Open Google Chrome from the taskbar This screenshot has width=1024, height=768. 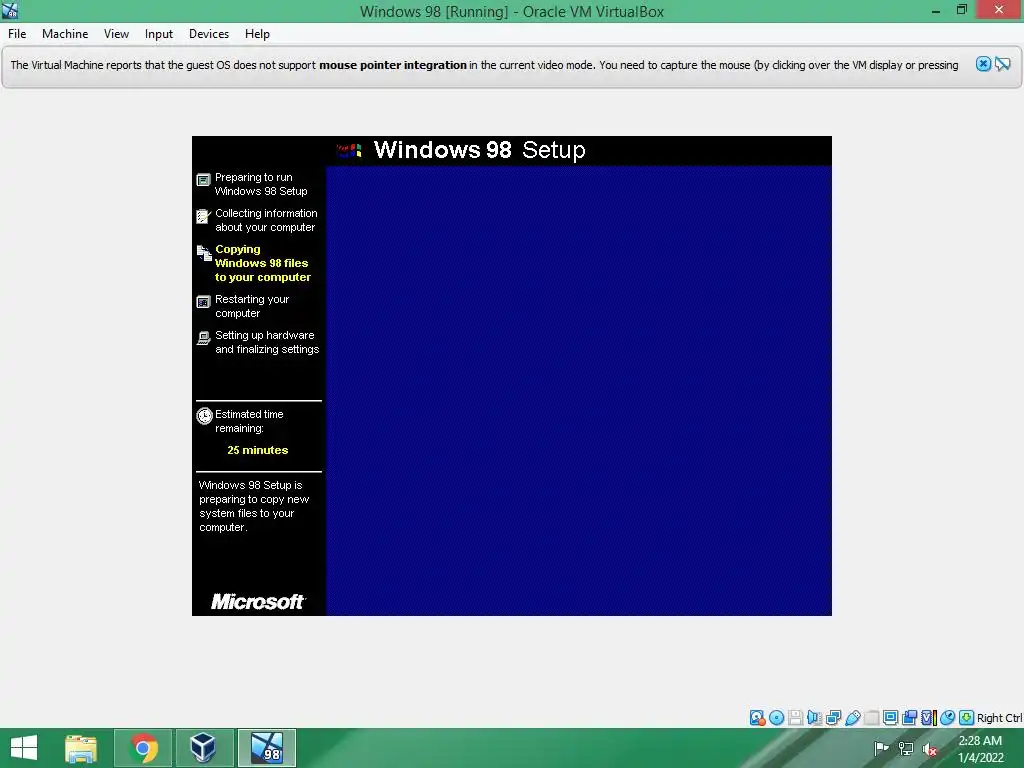[x=144, y=748]
